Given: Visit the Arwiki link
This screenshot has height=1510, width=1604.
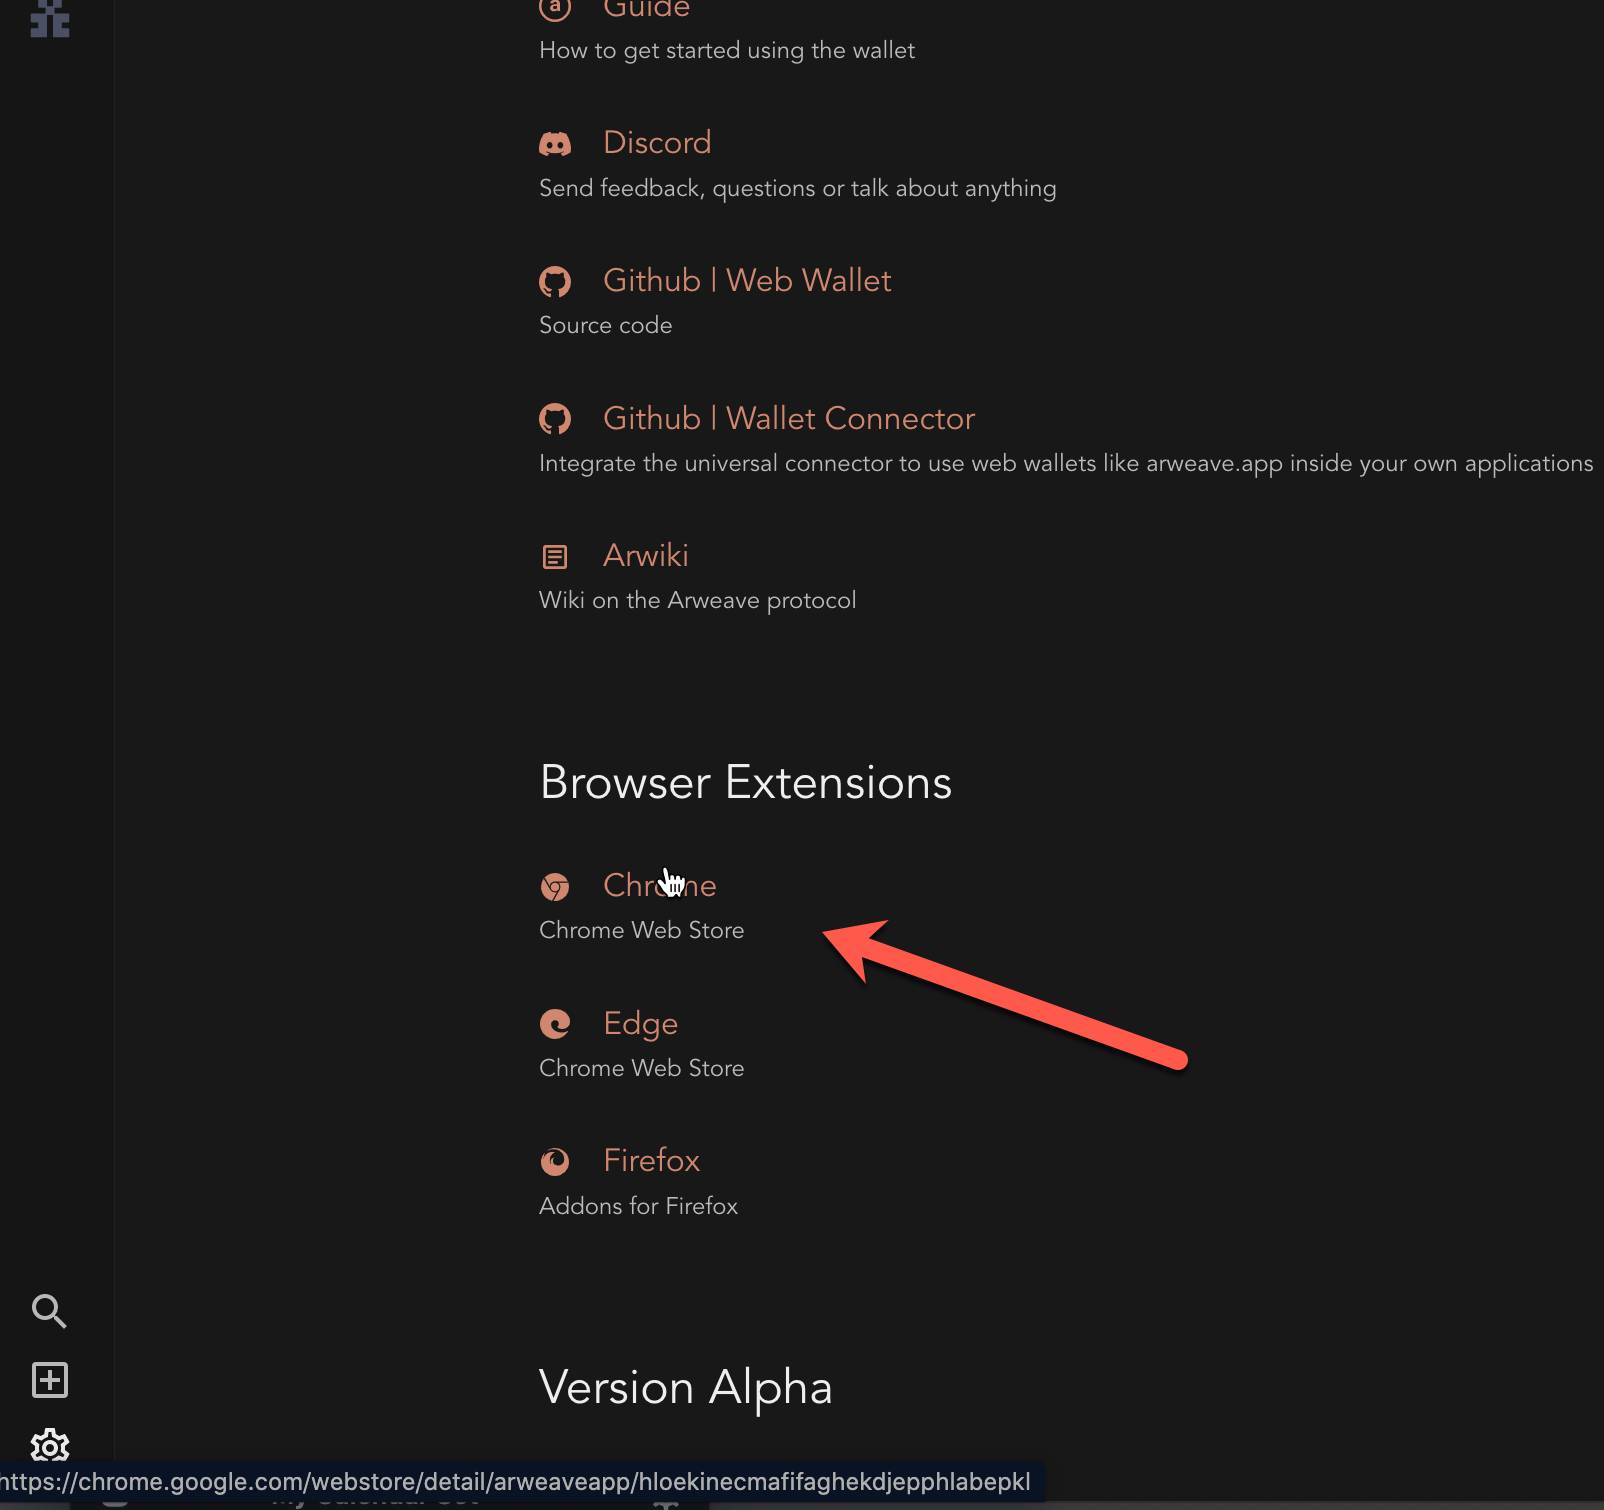Looking at the screenshot, I should 645,556.
